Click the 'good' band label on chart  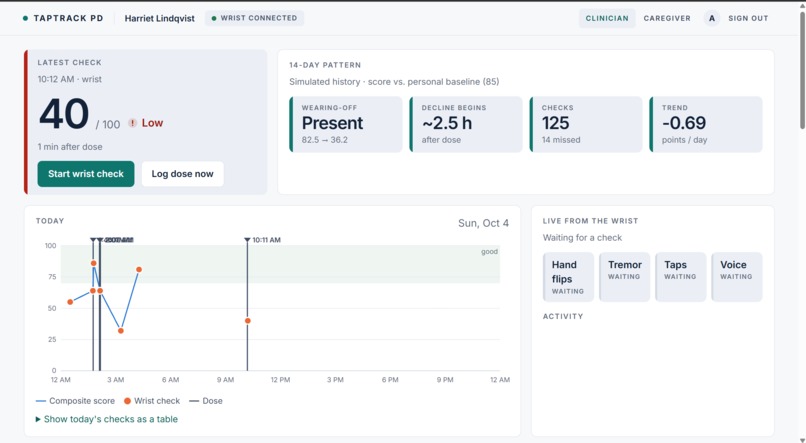click(x=489, y=251)
